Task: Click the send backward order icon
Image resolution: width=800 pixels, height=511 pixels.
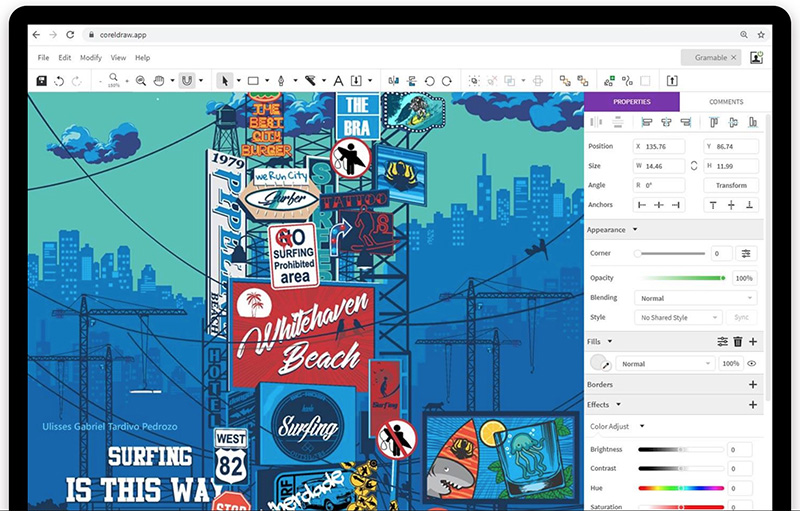Action: click(583, 81)
